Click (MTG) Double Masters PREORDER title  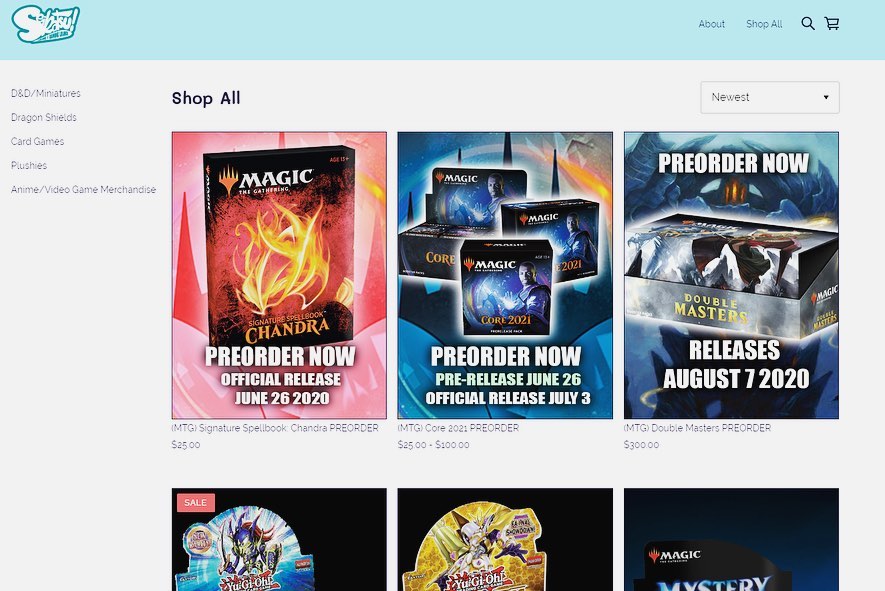tap(697, 428)
